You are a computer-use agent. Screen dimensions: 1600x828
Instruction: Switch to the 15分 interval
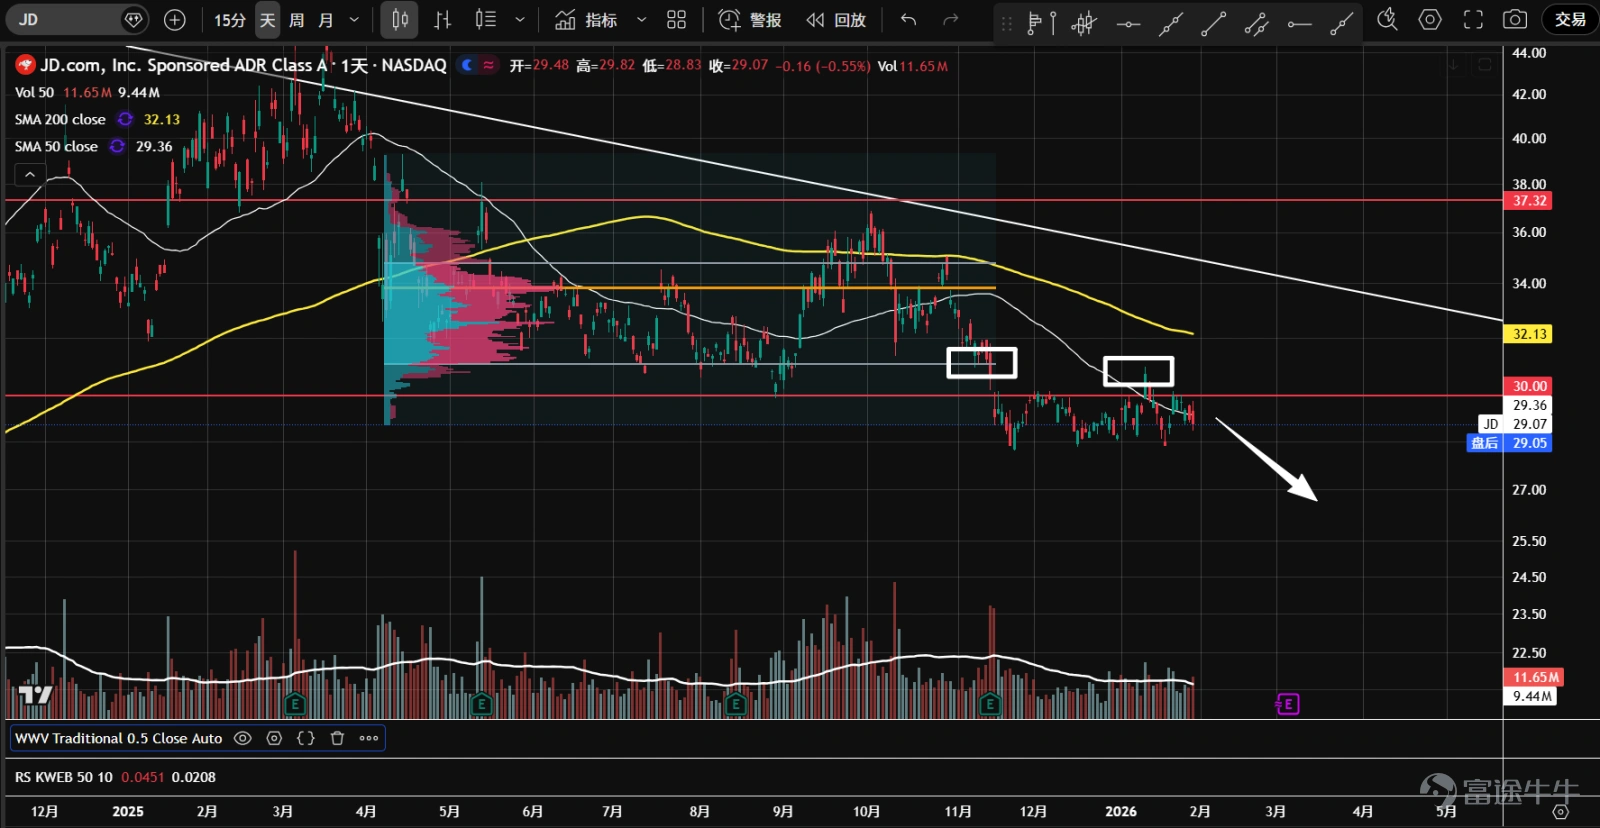[x=229, y=20]
